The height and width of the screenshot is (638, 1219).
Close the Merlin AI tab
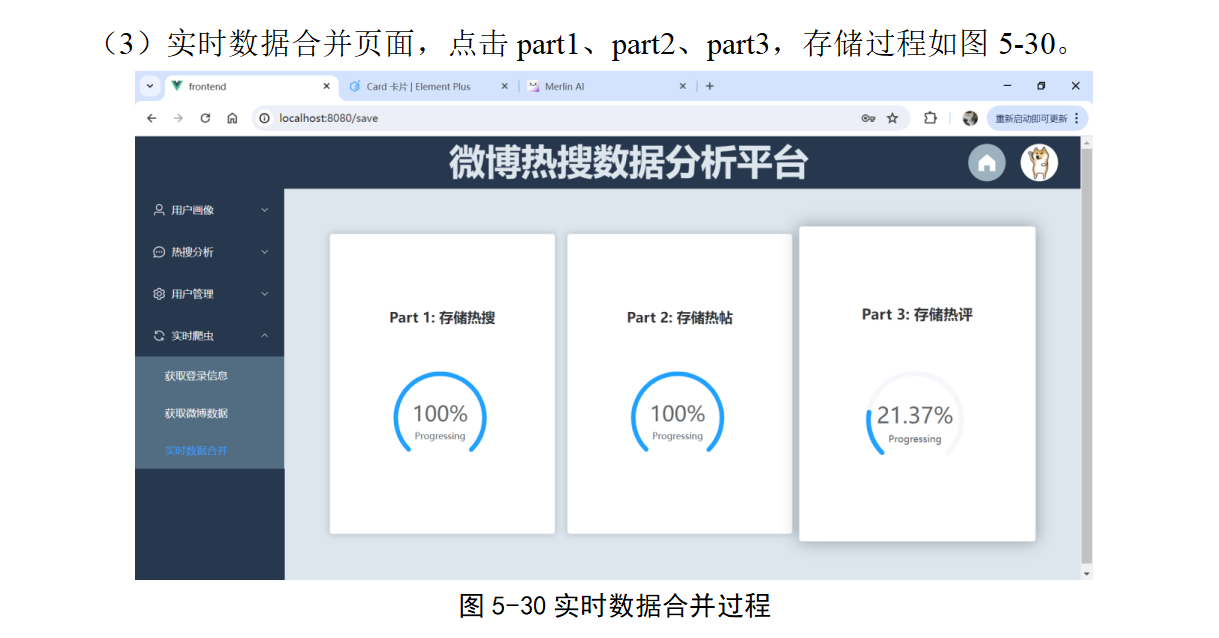pos(683,87)
